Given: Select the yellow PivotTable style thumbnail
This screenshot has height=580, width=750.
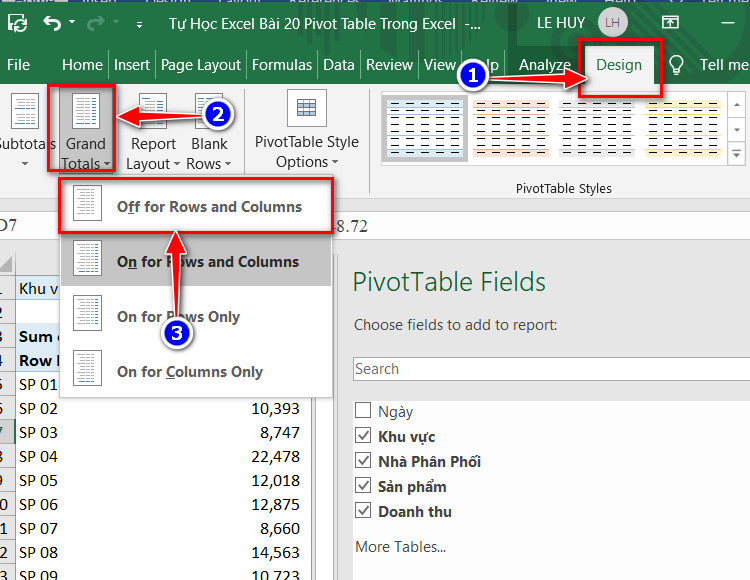Looking at the screenshot, I should (x=683, y=128).
